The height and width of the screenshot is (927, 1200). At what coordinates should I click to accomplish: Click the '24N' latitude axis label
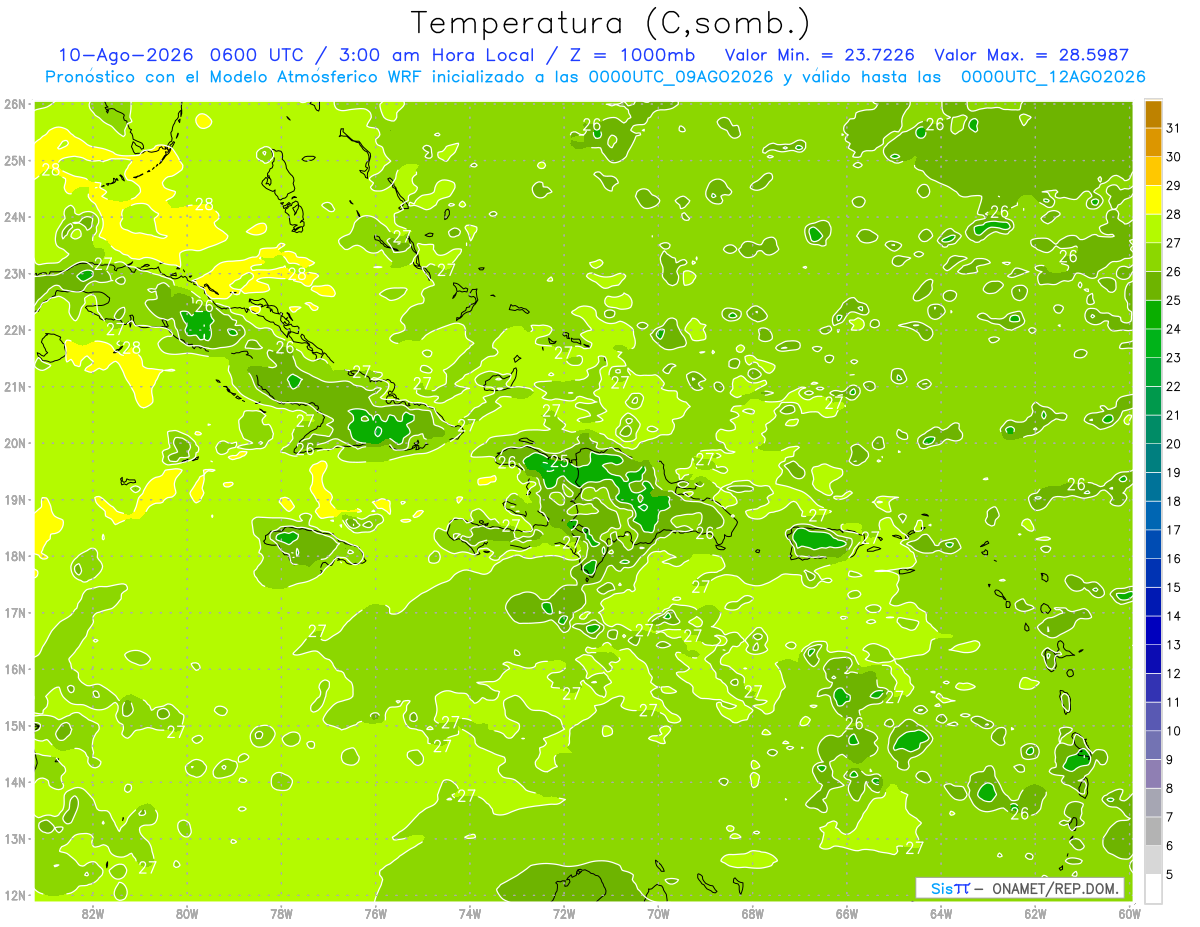click(14, 217)
